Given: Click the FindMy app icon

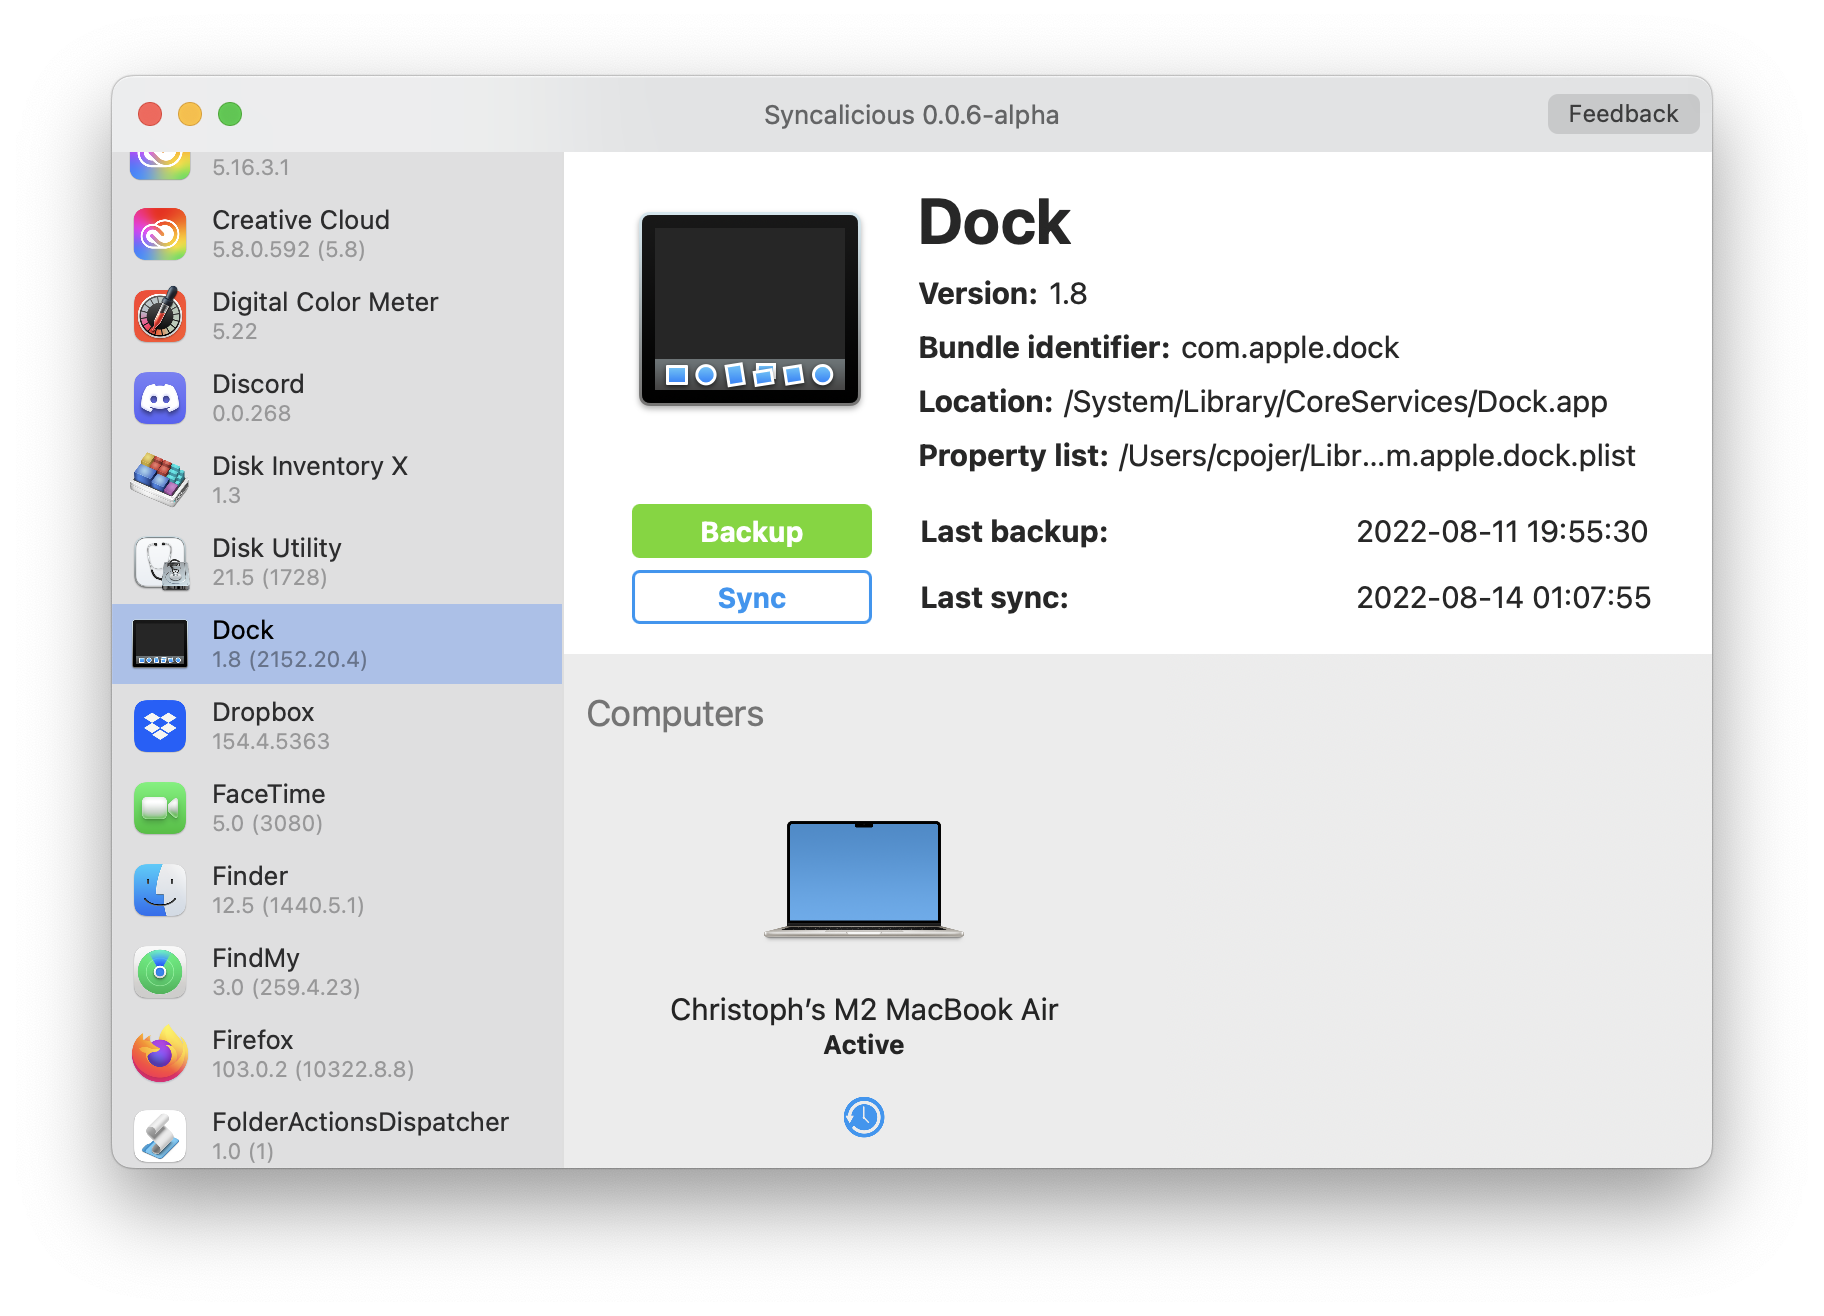Looking at the screenshot, I should [x=160, y=972].
